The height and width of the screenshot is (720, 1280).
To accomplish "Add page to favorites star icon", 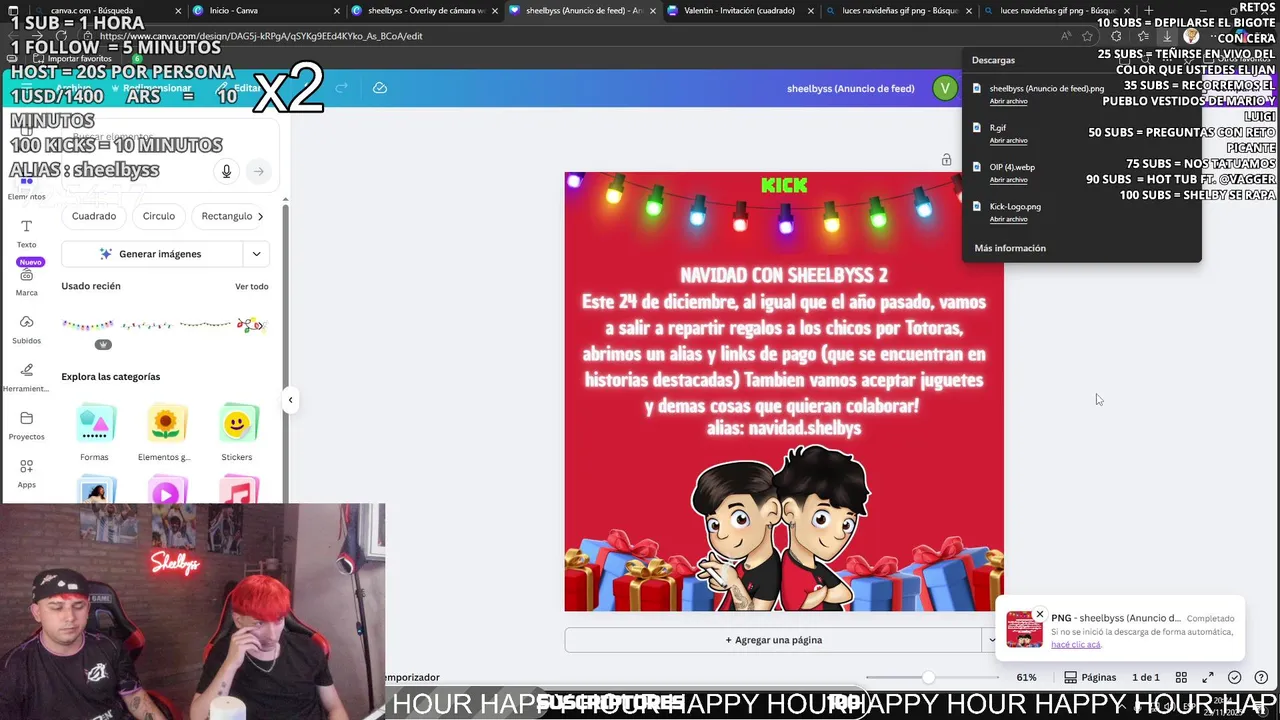I will pyautogui.click(x=1087, y=36).
